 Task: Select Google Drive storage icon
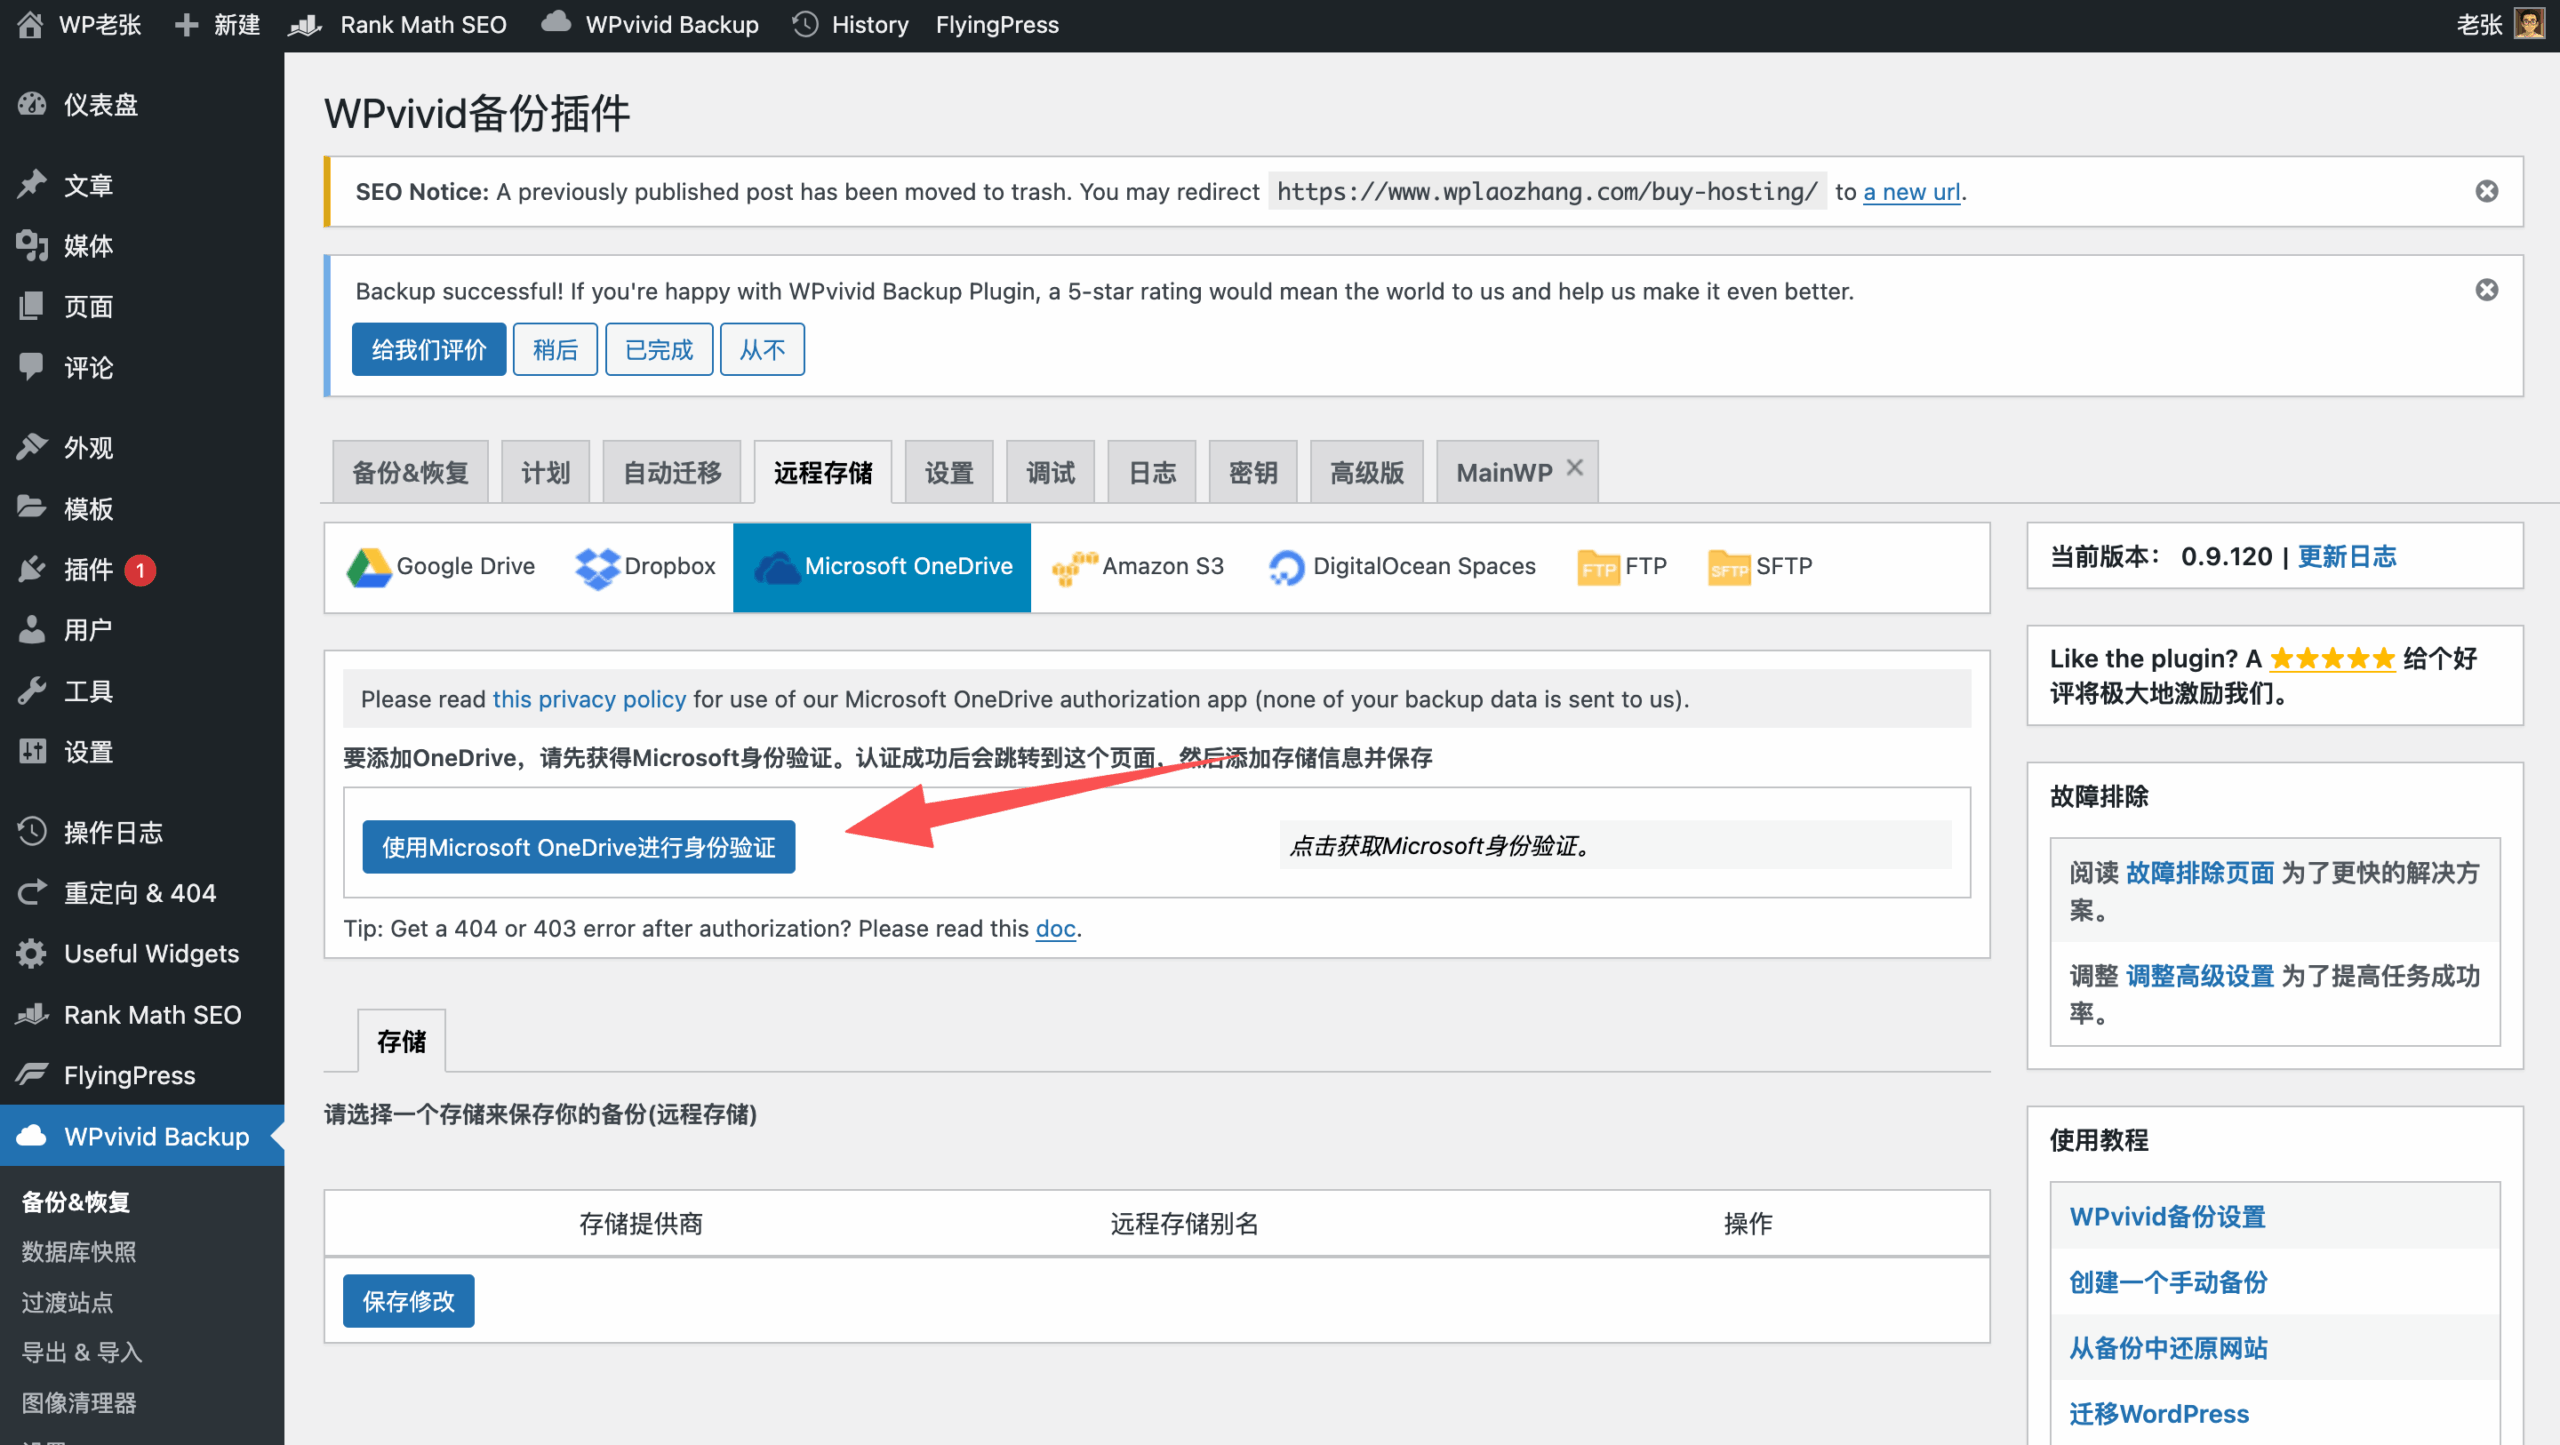369,567
